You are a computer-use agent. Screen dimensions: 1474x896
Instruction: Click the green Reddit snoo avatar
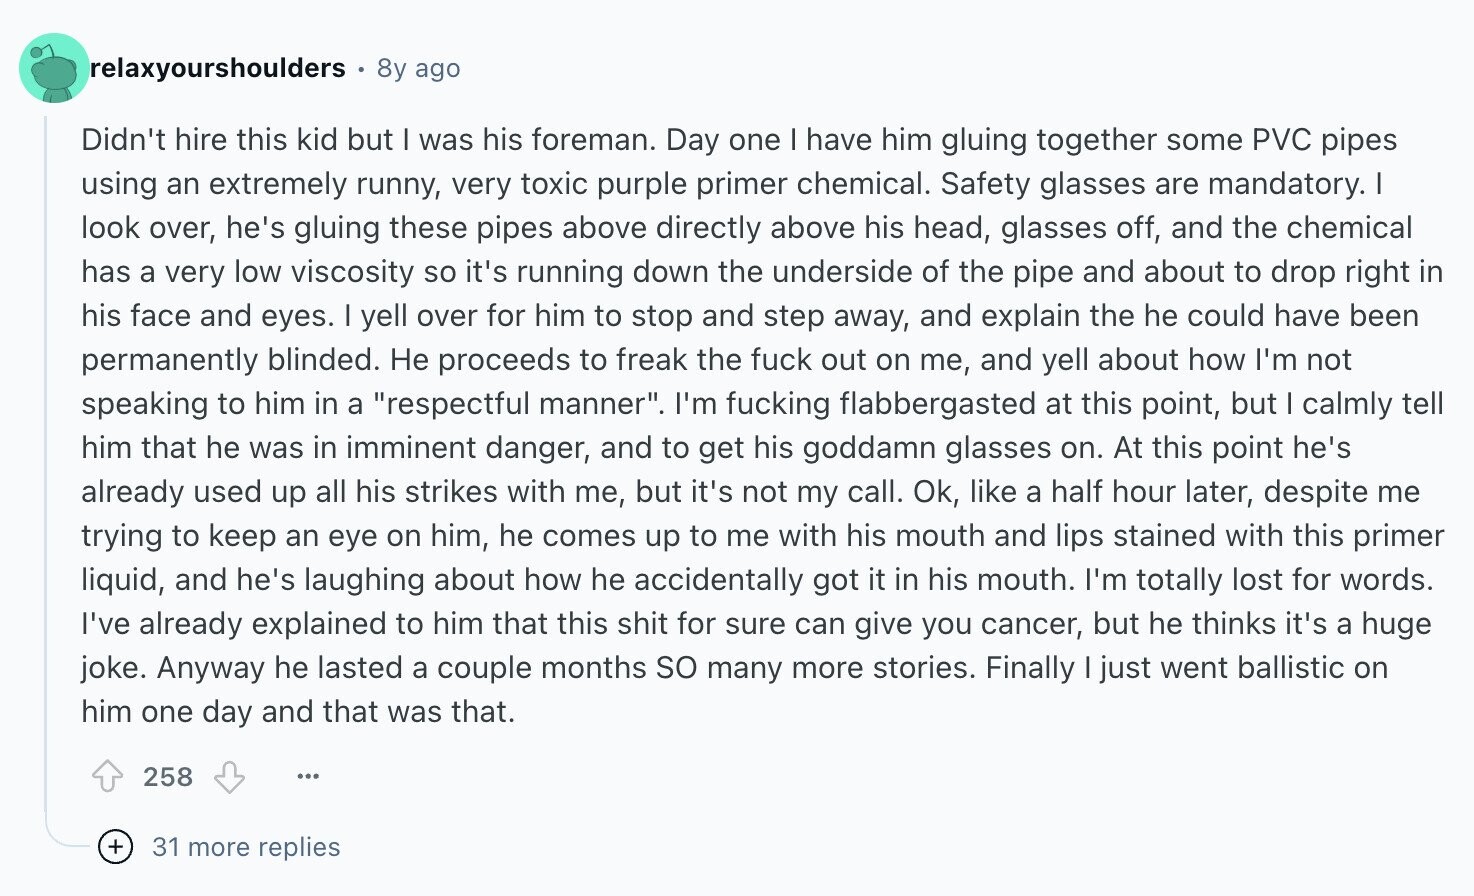54,68
